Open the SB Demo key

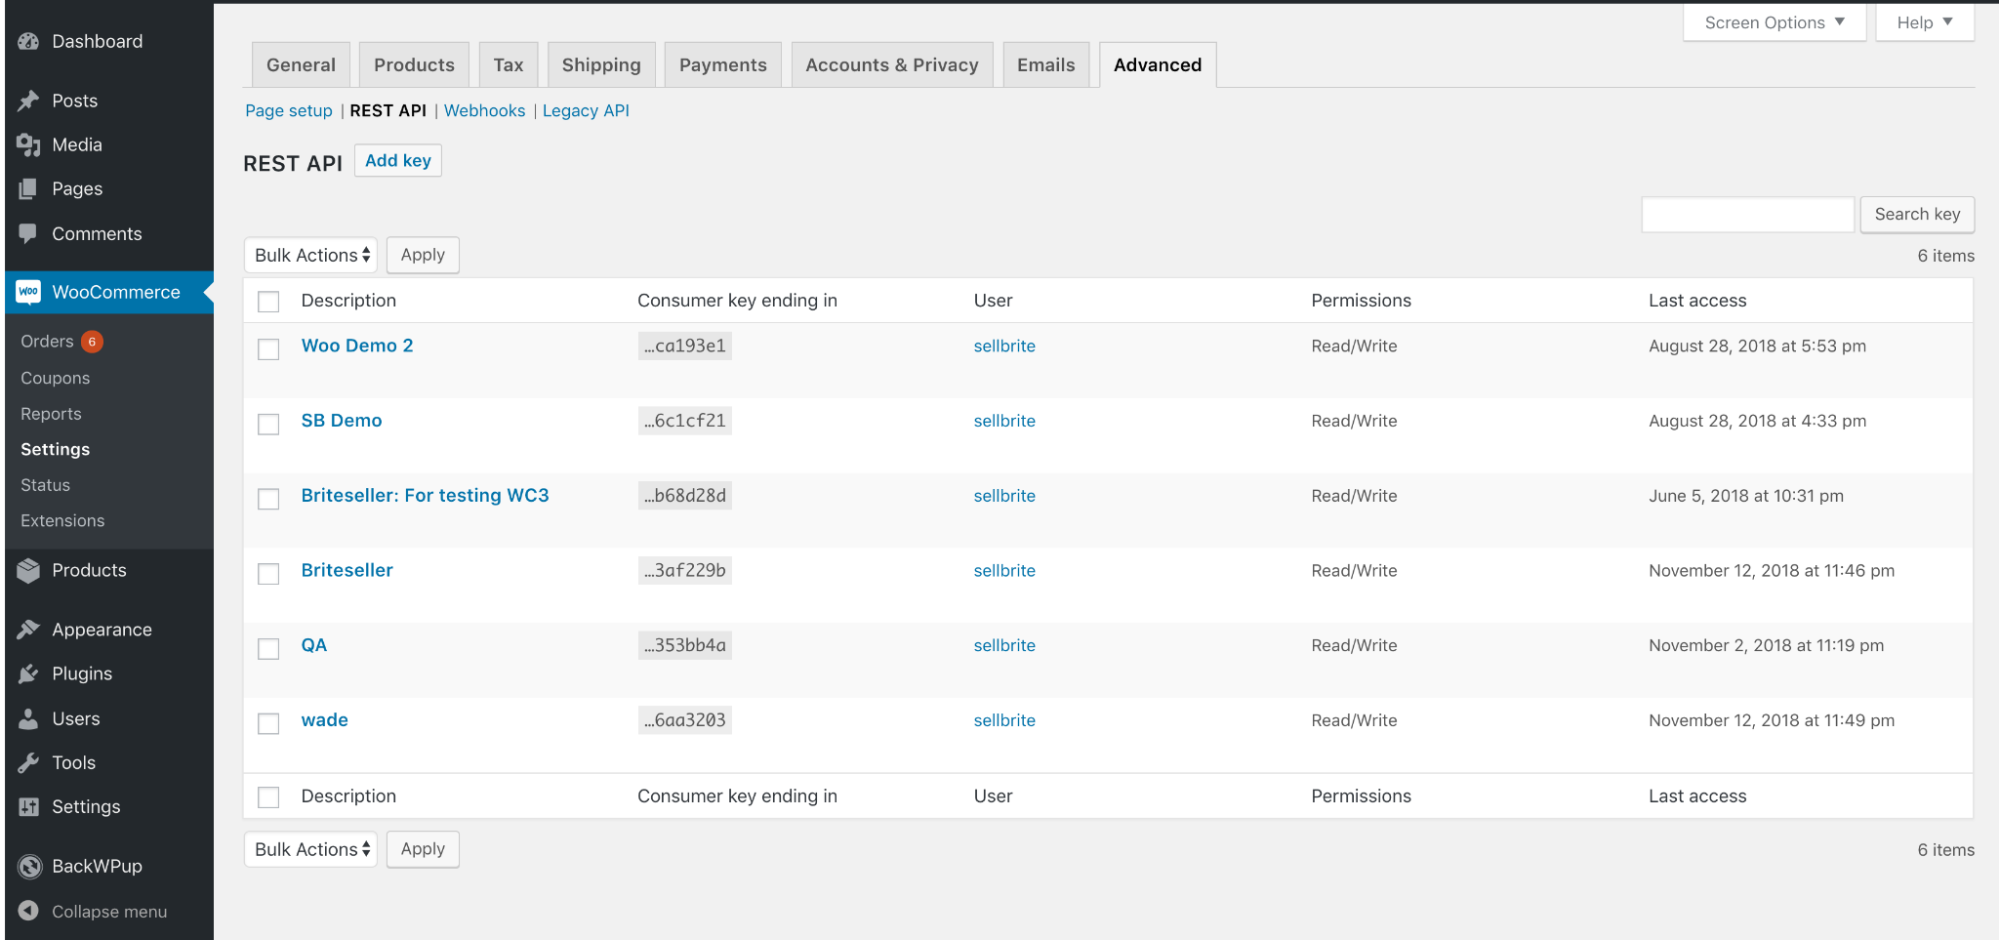tap(342, 421)
